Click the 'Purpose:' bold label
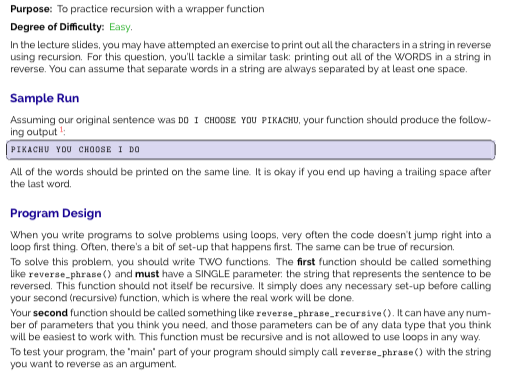The image size is (508, 383). coord(31,9)
